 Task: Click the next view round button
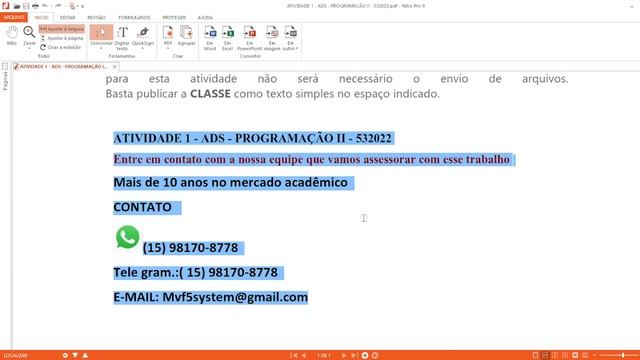pyautogui.click(x=375, y=356)
